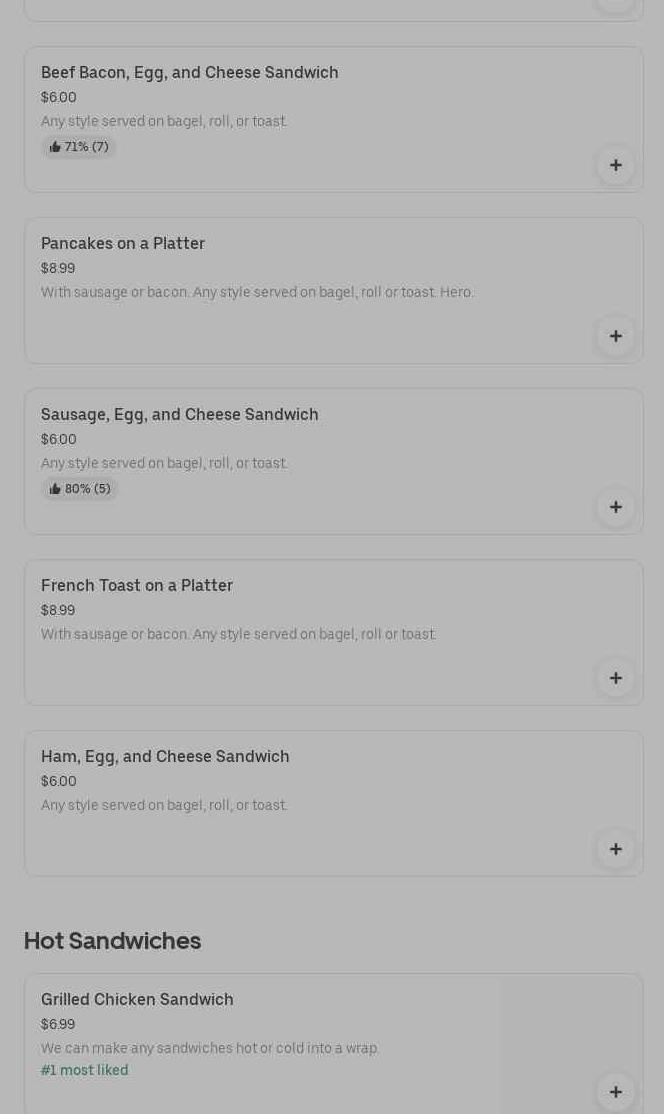
Task: Select the Pancakes on a Platter title
Action: [x=123, y=244]
